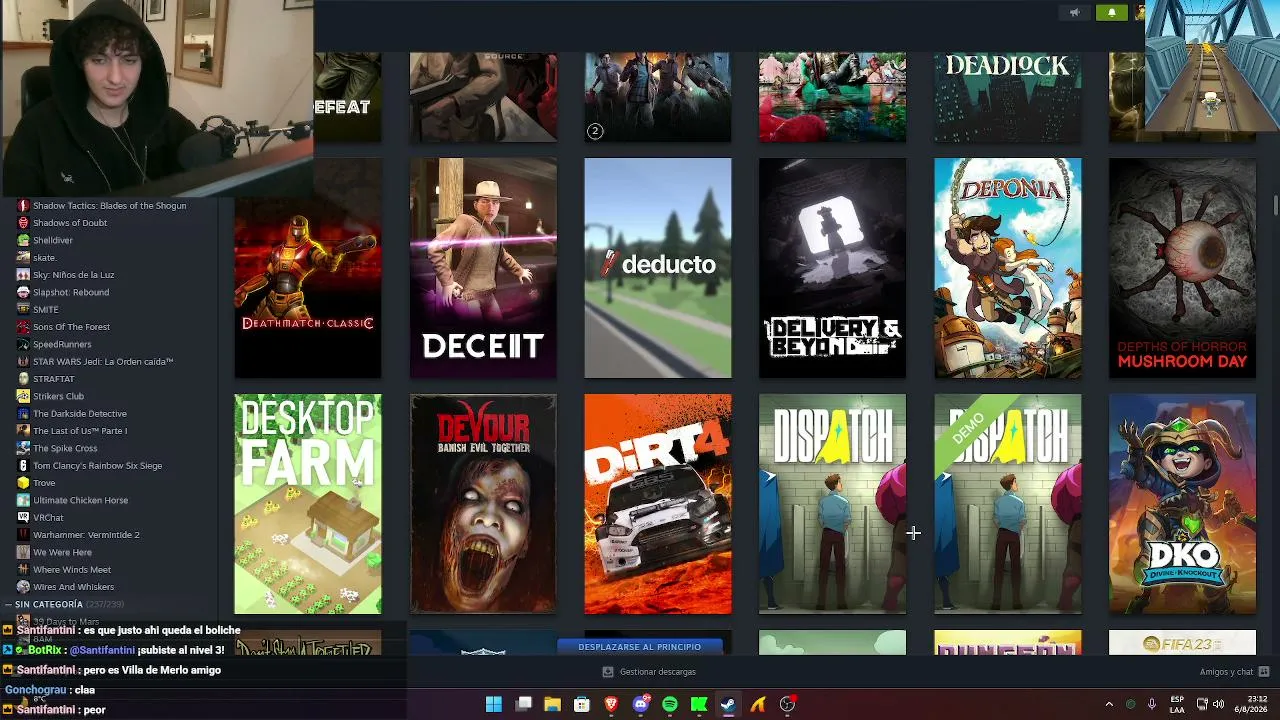
Task: Click the Shadows of Doubt sidebar icon
Action: click(x=23, y=223)
